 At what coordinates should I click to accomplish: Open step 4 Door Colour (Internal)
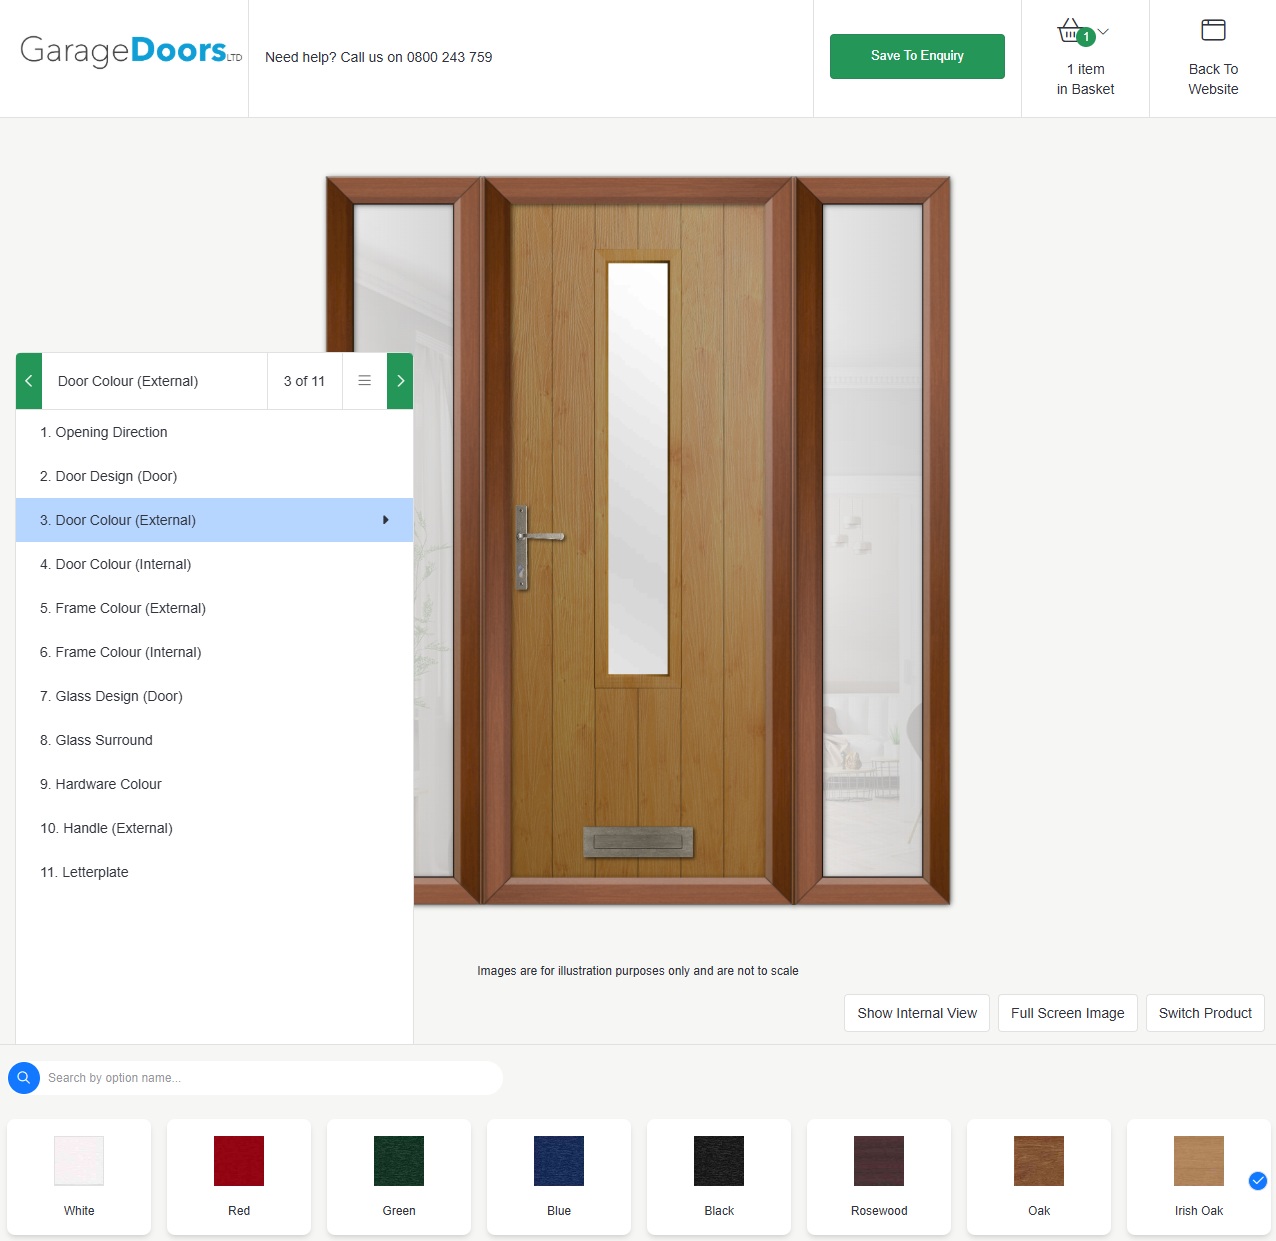[214, 564]
